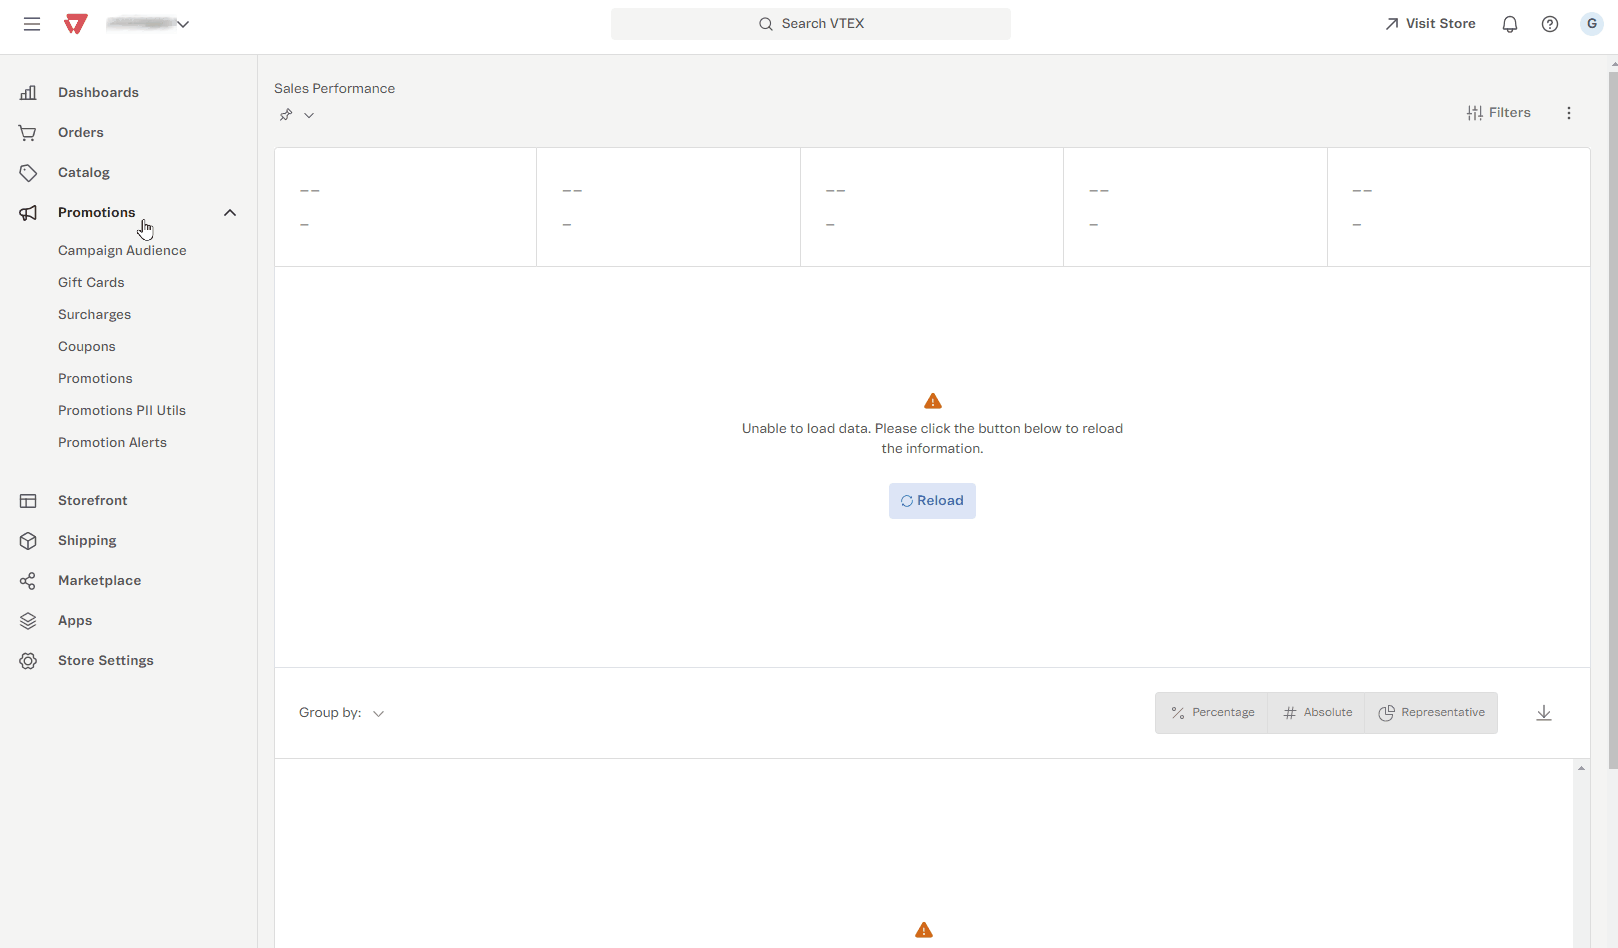Open the notifications bell

pos(1510,24)
